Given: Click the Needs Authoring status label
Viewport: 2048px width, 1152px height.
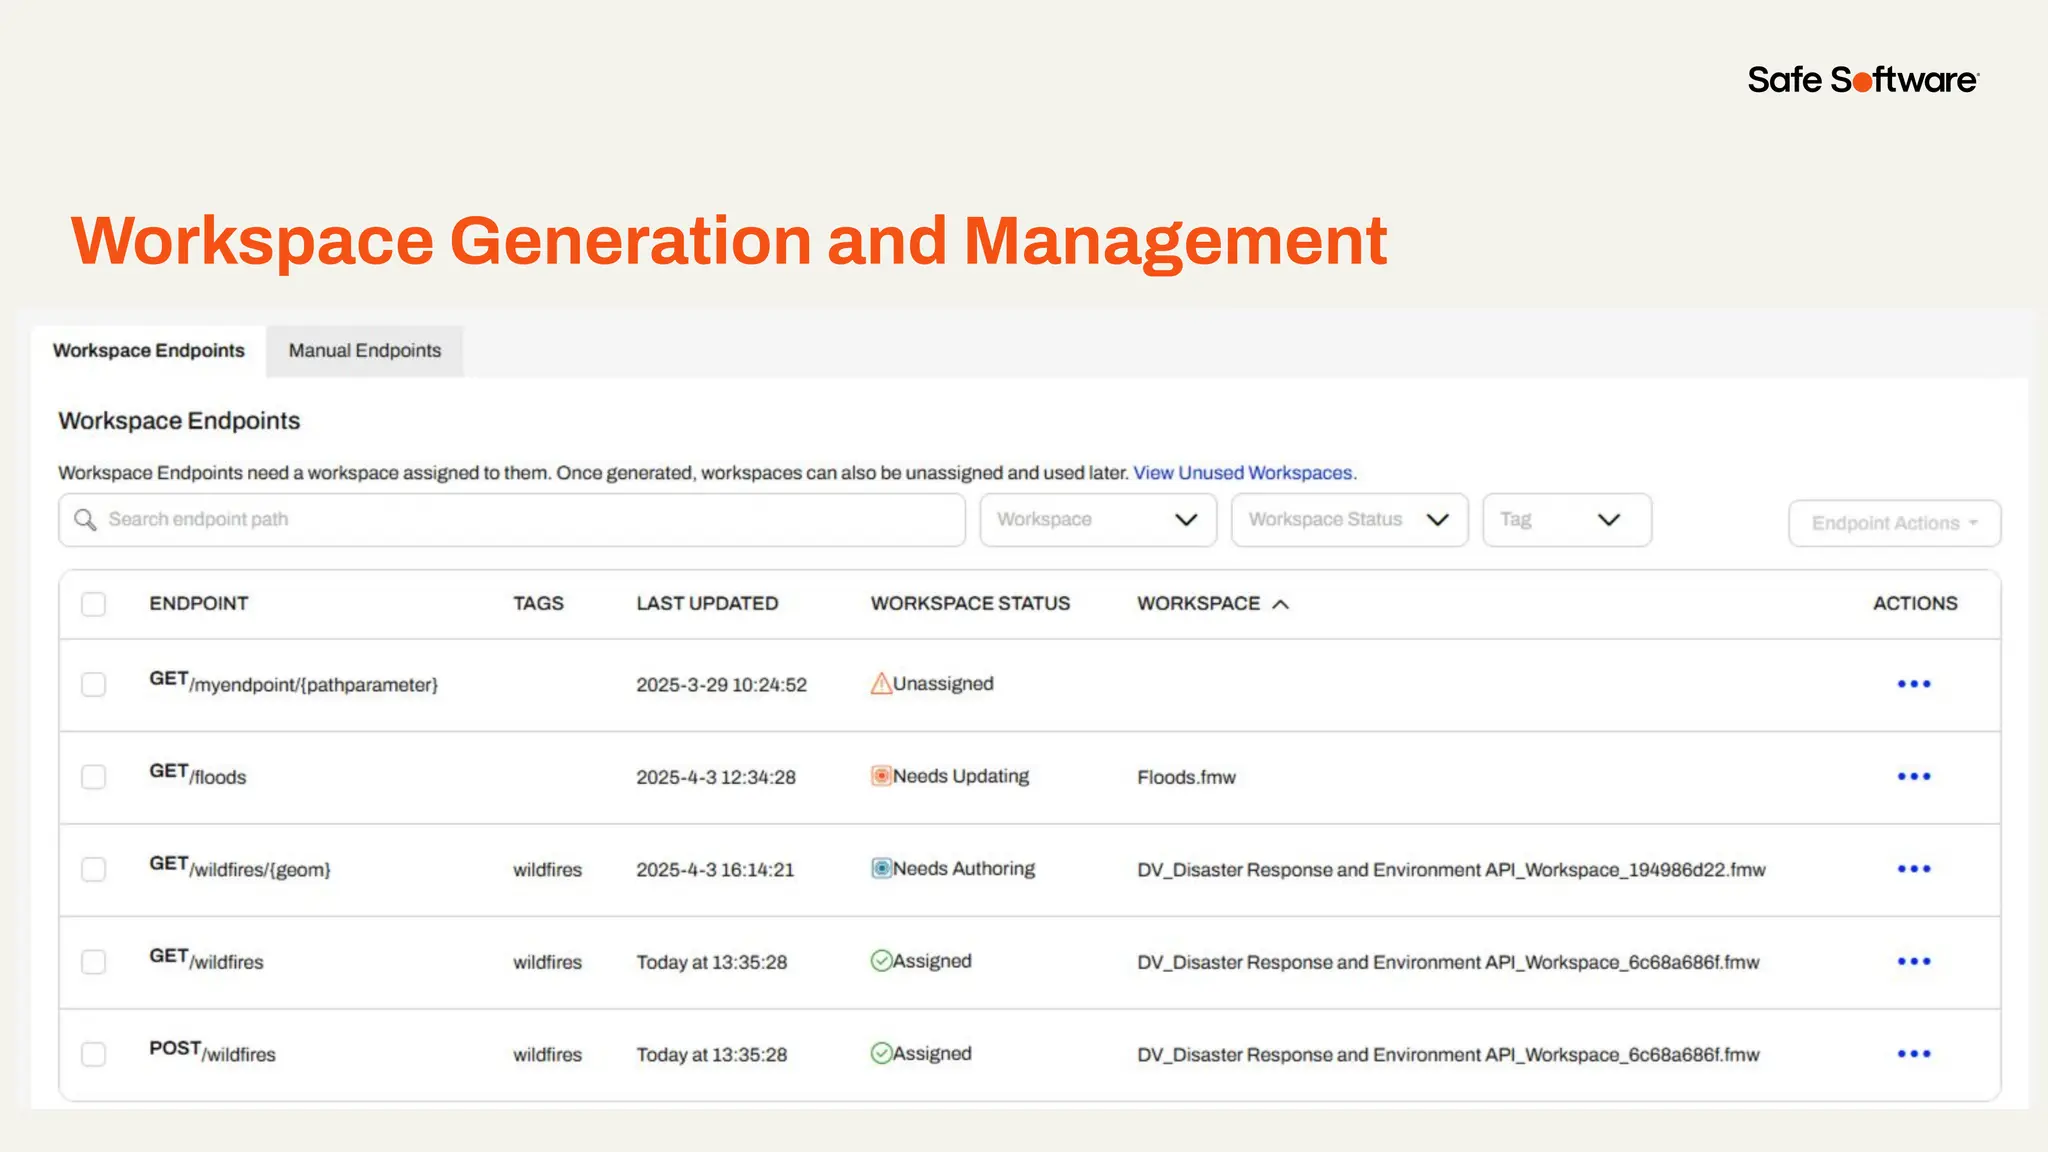Looking at the screenshot, I should (964, 868).
